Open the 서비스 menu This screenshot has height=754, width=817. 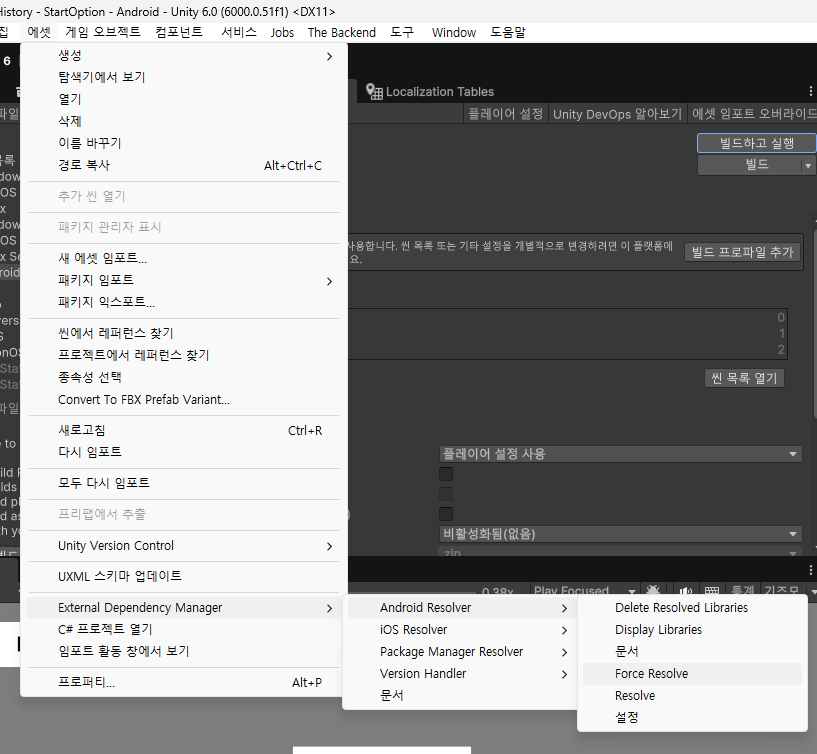pyautogui.click(x=239, y=32)
